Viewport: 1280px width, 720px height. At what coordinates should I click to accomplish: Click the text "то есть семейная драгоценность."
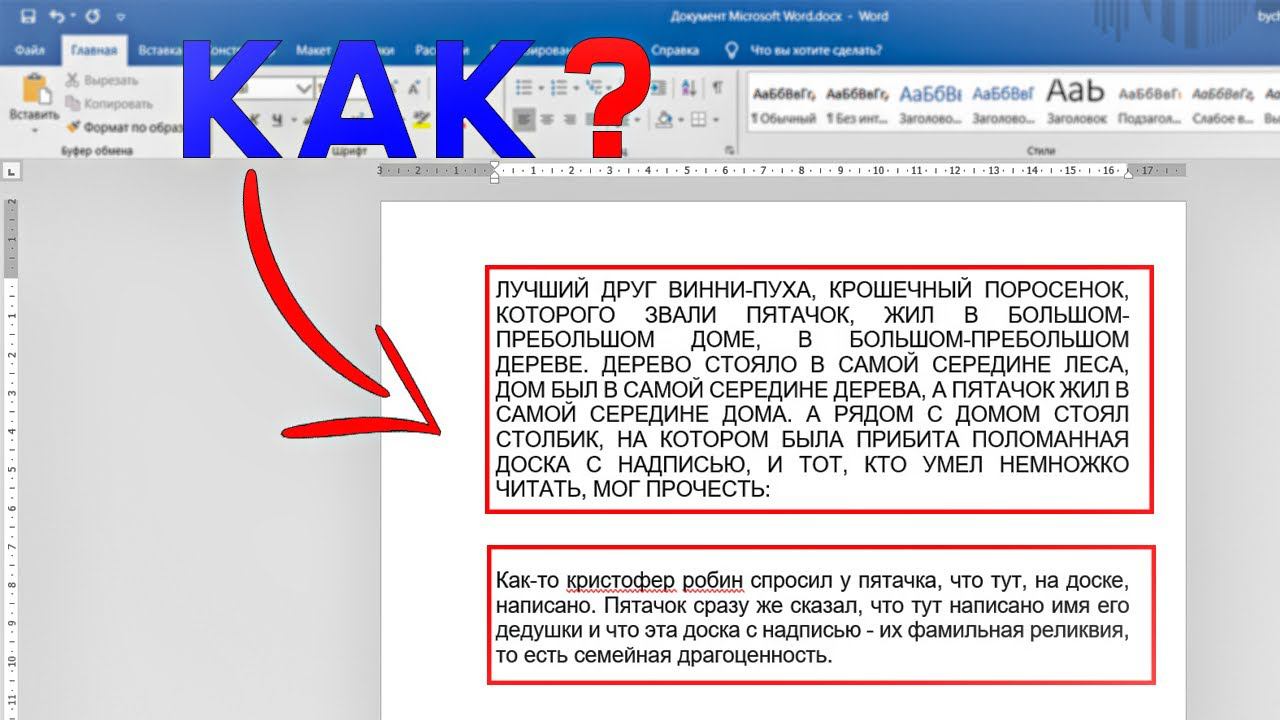tap(664, 657)
